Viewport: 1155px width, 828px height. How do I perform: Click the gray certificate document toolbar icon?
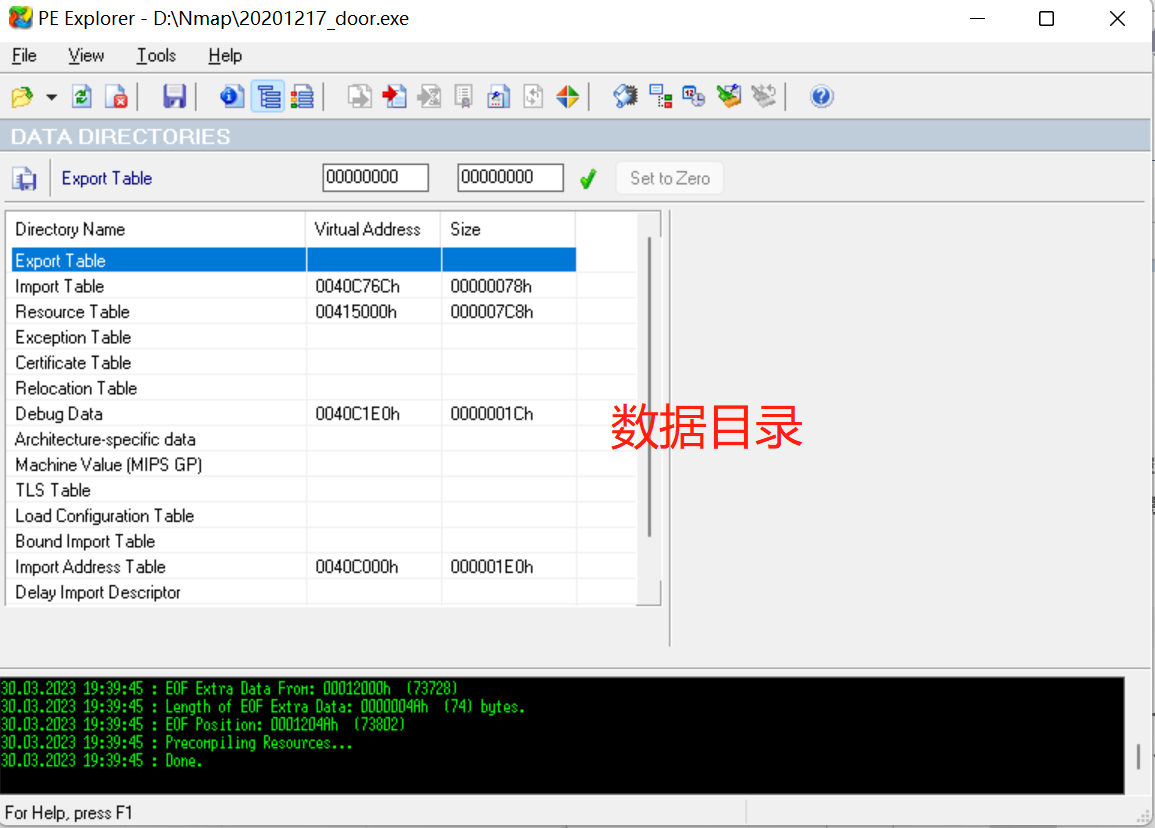coord(463,97)
